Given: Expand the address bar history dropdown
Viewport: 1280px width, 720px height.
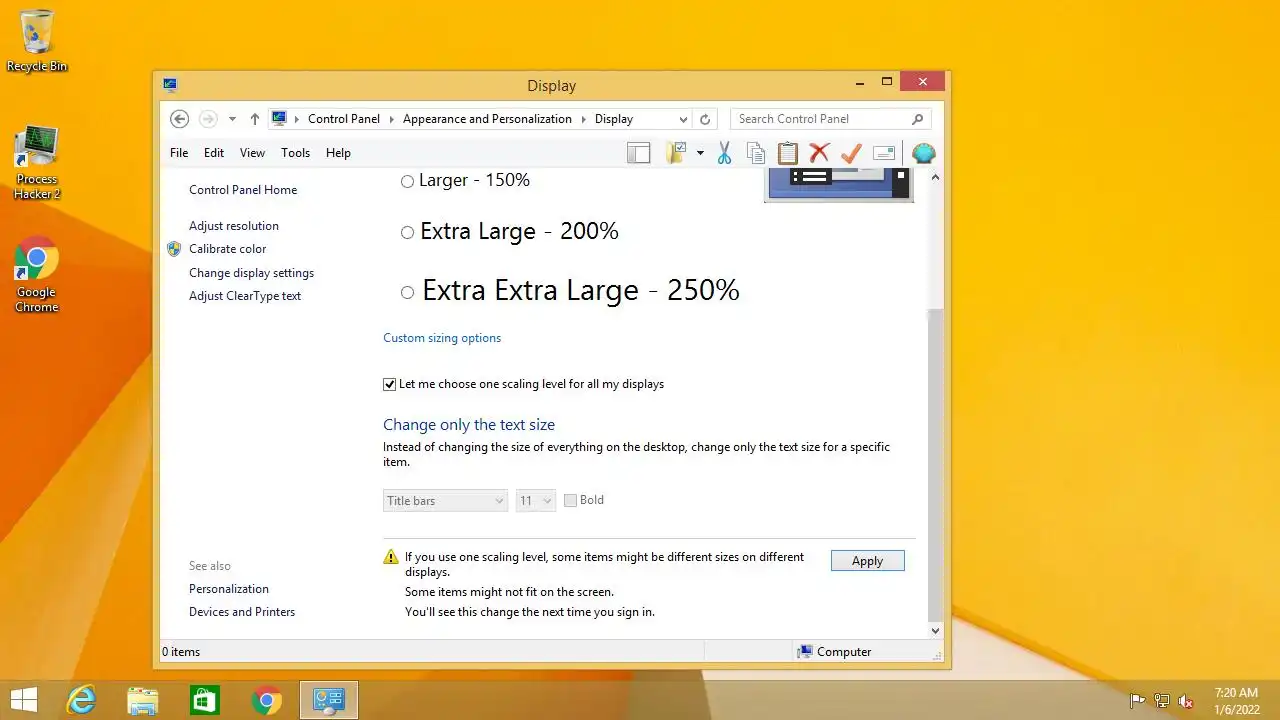Looking at the screenshot, I should [x=683, y=119].
